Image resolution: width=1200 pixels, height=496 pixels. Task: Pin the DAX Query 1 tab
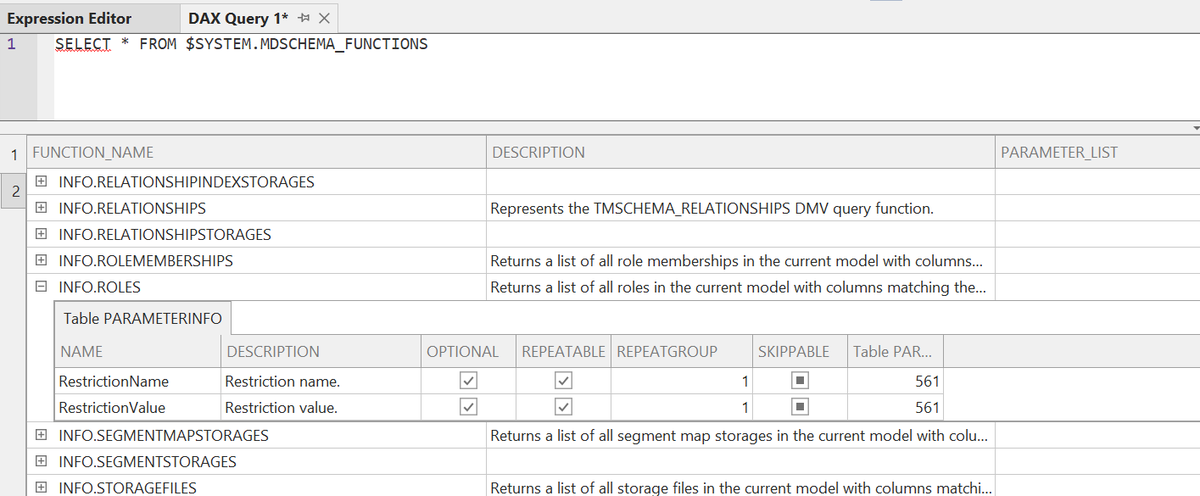coord(305,19)
